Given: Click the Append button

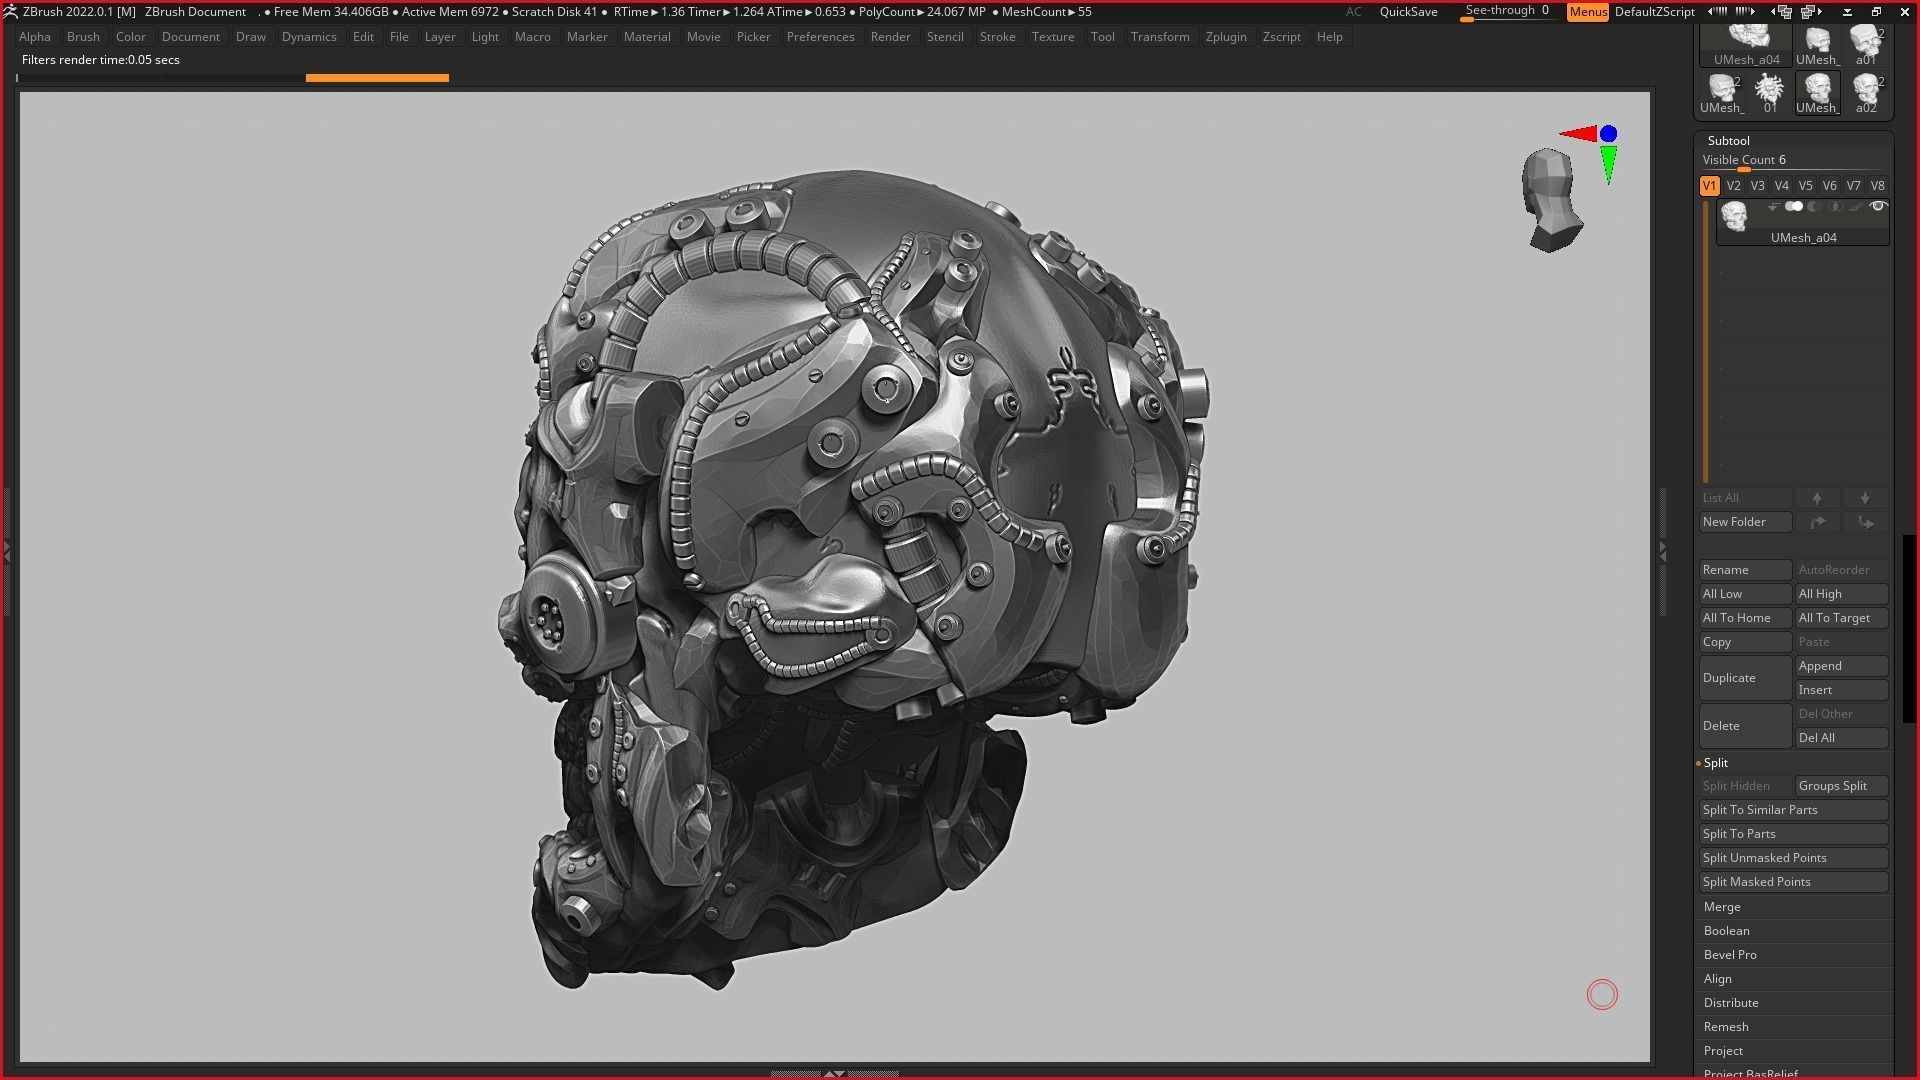Looking at the screenshot, I should tap(1841, 666).
